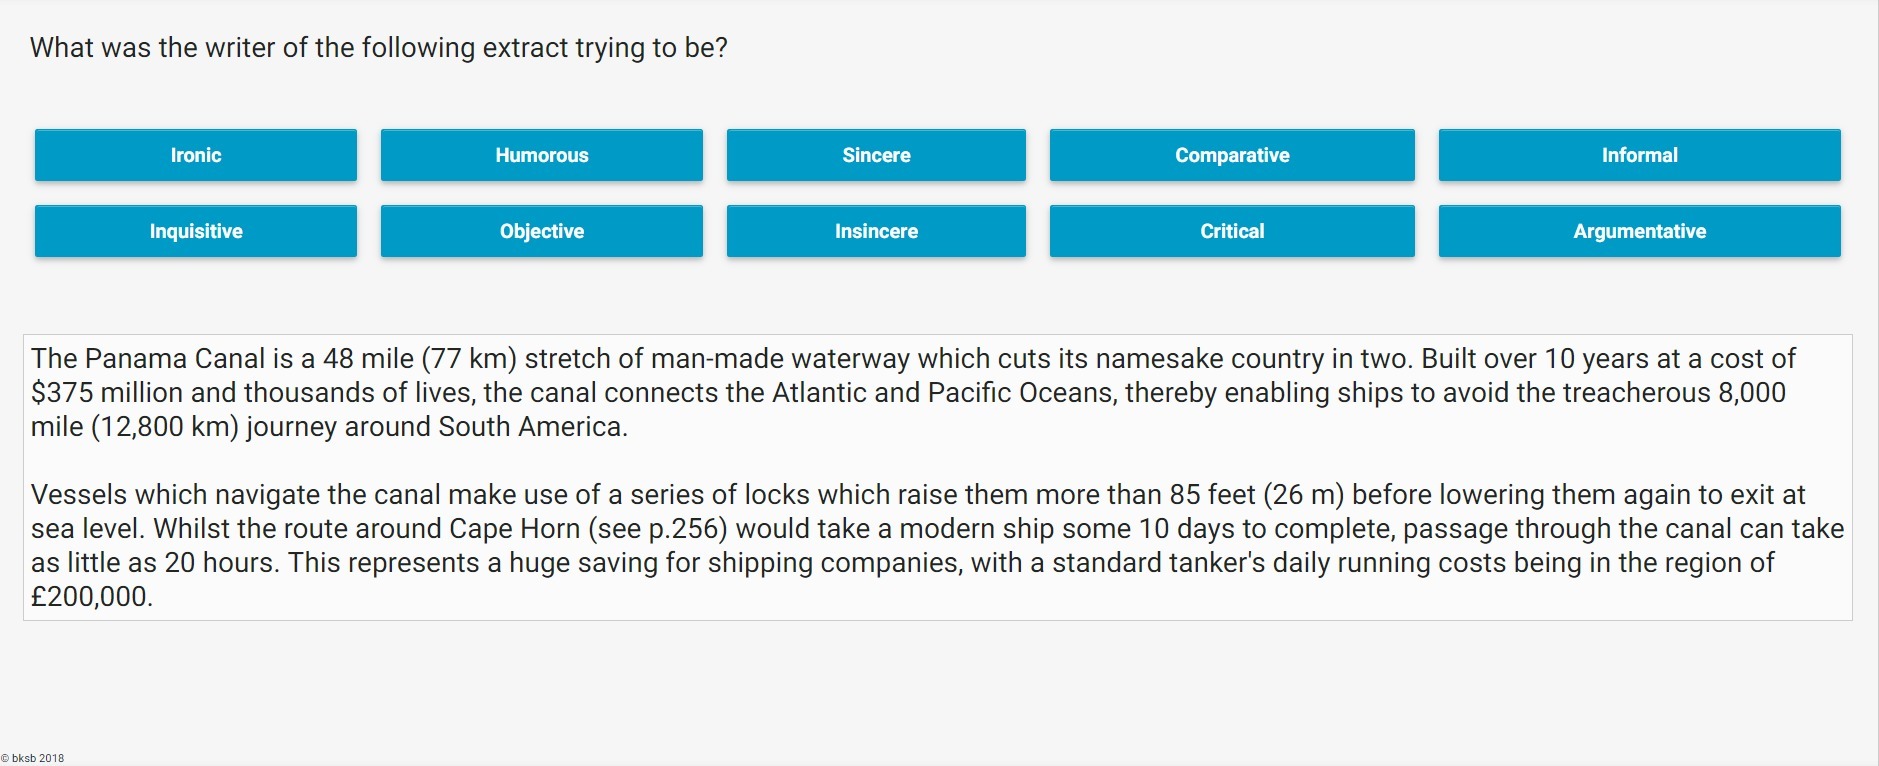Click 'The Panama Canal' at the extract start
This screenshot has width=1879, height=766.
148,359
